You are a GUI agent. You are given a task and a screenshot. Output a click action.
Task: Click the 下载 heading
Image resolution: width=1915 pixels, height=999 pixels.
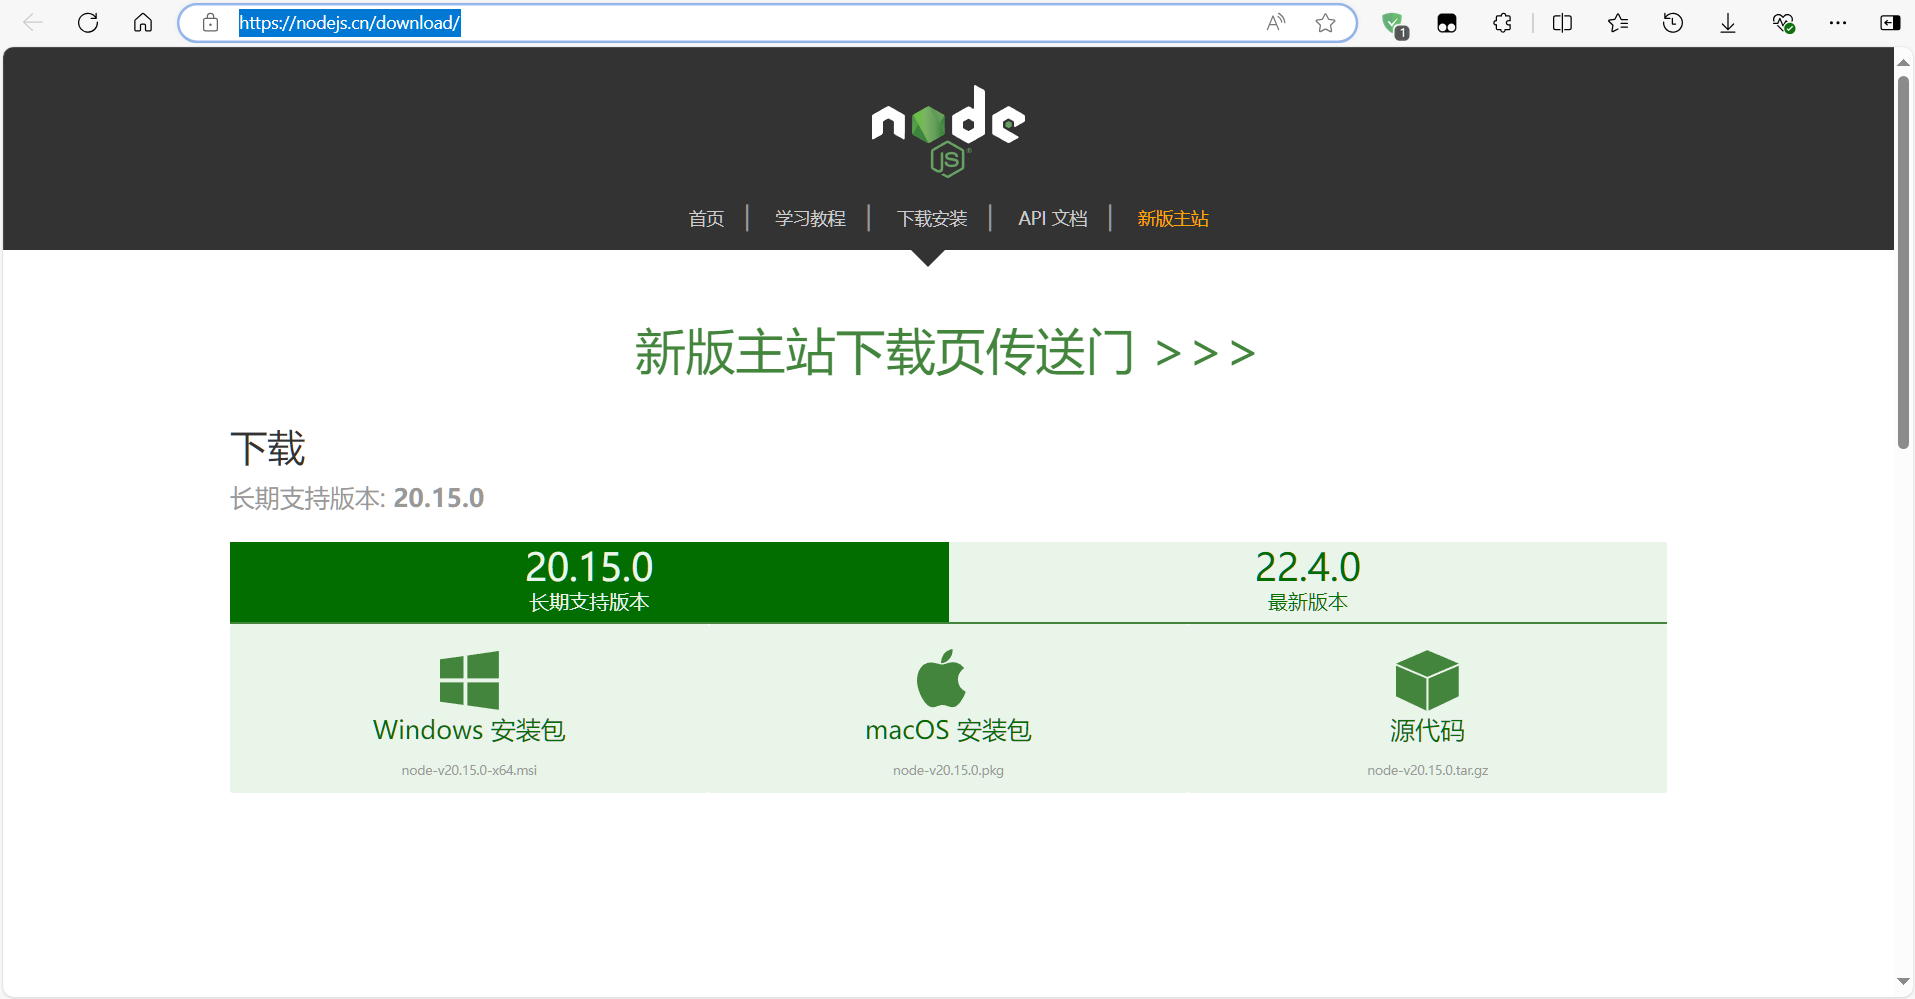[x=268, y=448]
